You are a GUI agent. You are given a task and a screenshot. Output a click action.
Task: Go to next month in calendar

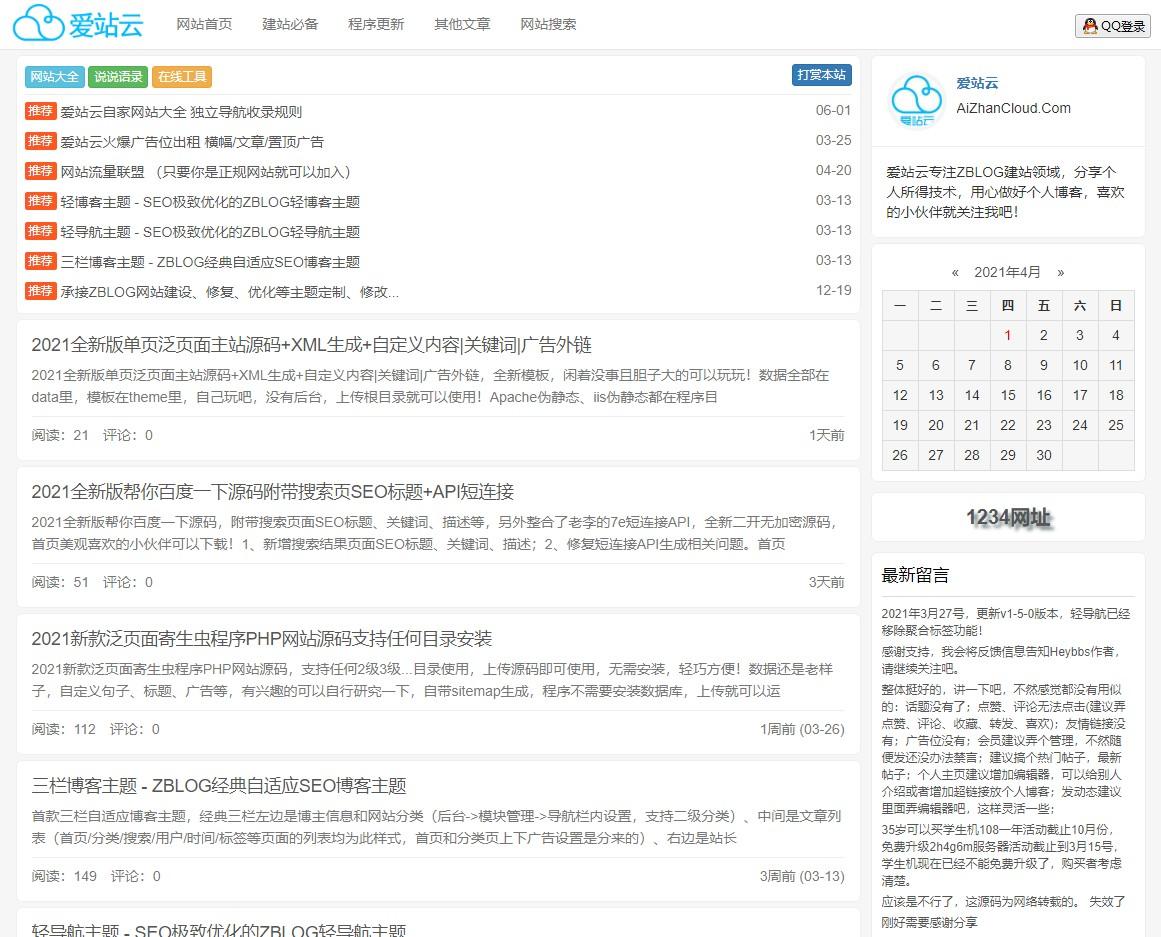[x=1060, y=272]
